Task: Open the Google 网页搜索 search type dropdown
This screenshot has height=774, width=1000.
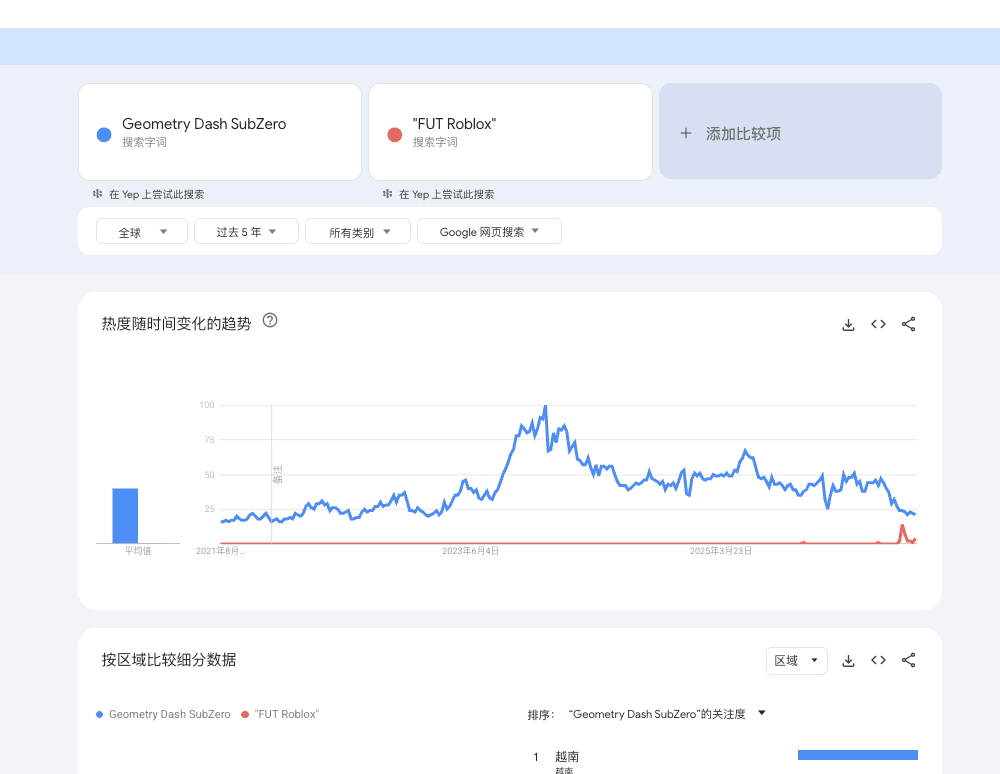Action: 489,231
